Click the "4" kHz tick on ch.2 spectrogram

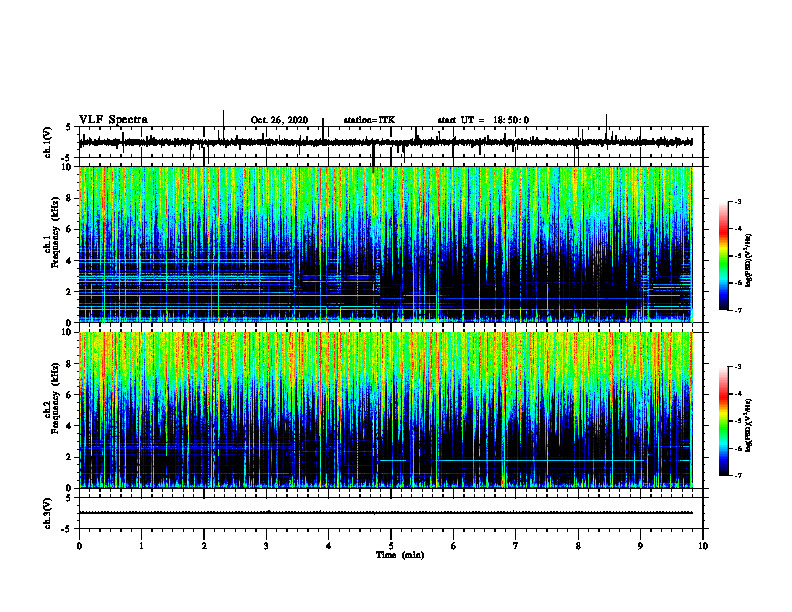tap(70, 426)
